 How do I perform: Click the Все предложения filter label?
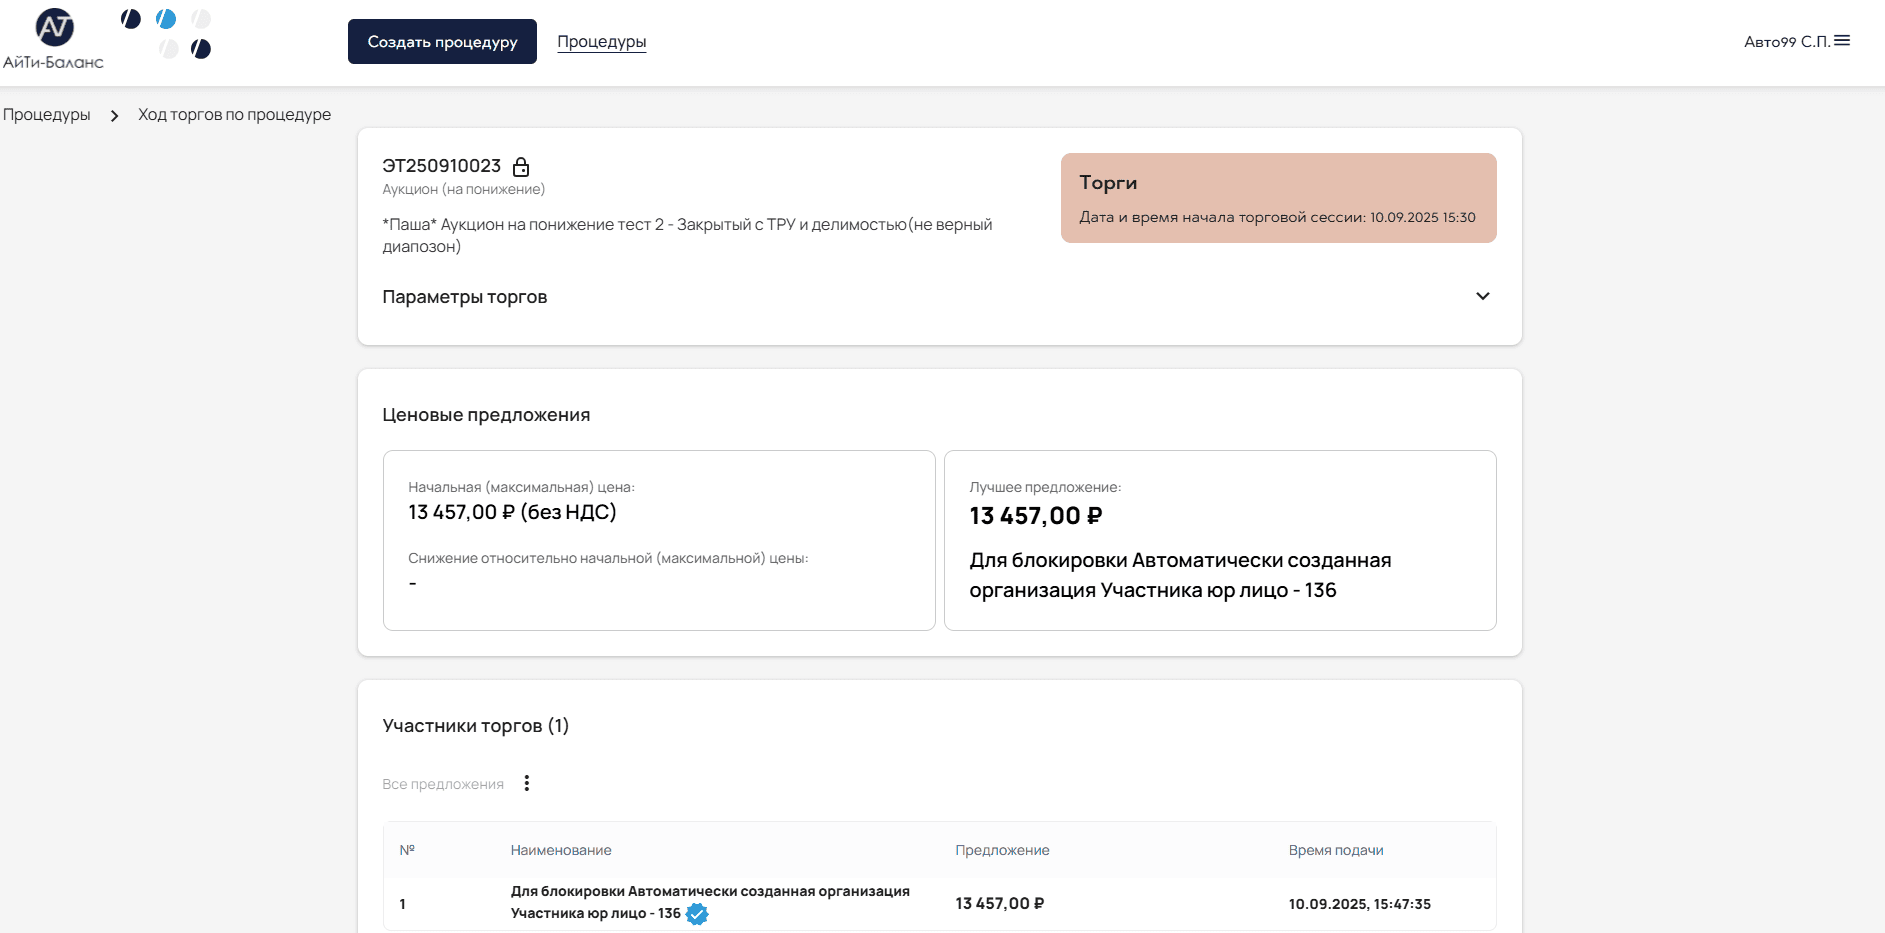tap(443, 784)
